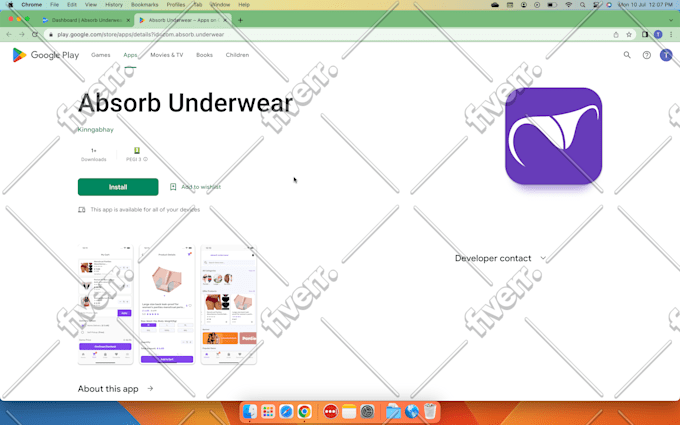This screenshot has width=680, height=425.
Task: Open Spotlight search in the menu bar
Action: [582, 5]
